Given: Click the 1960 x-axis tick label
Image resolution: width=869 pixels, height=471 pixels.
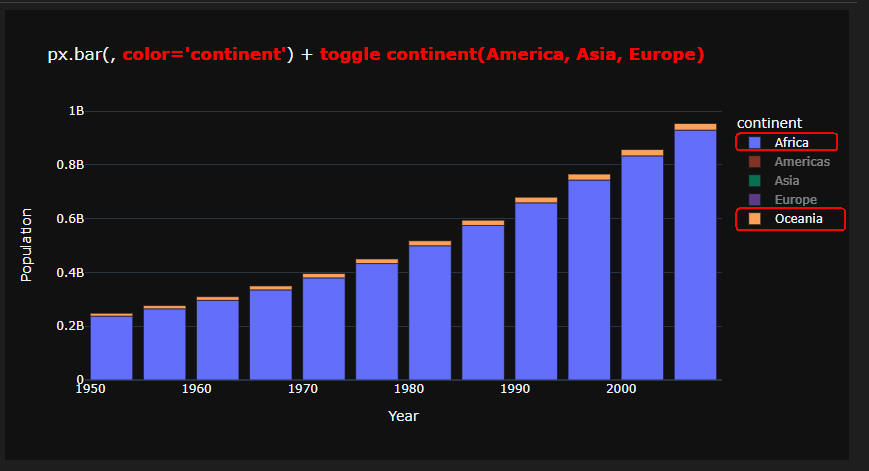Looking at the screenshot, I should 197,389.
